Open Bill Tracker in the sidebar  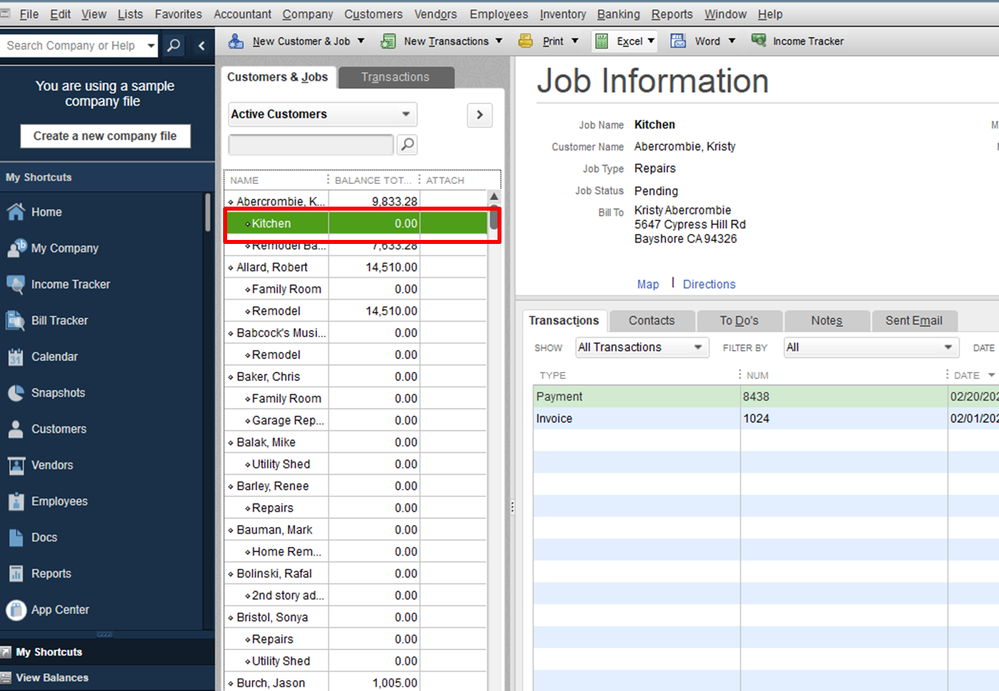coord(59,321)
